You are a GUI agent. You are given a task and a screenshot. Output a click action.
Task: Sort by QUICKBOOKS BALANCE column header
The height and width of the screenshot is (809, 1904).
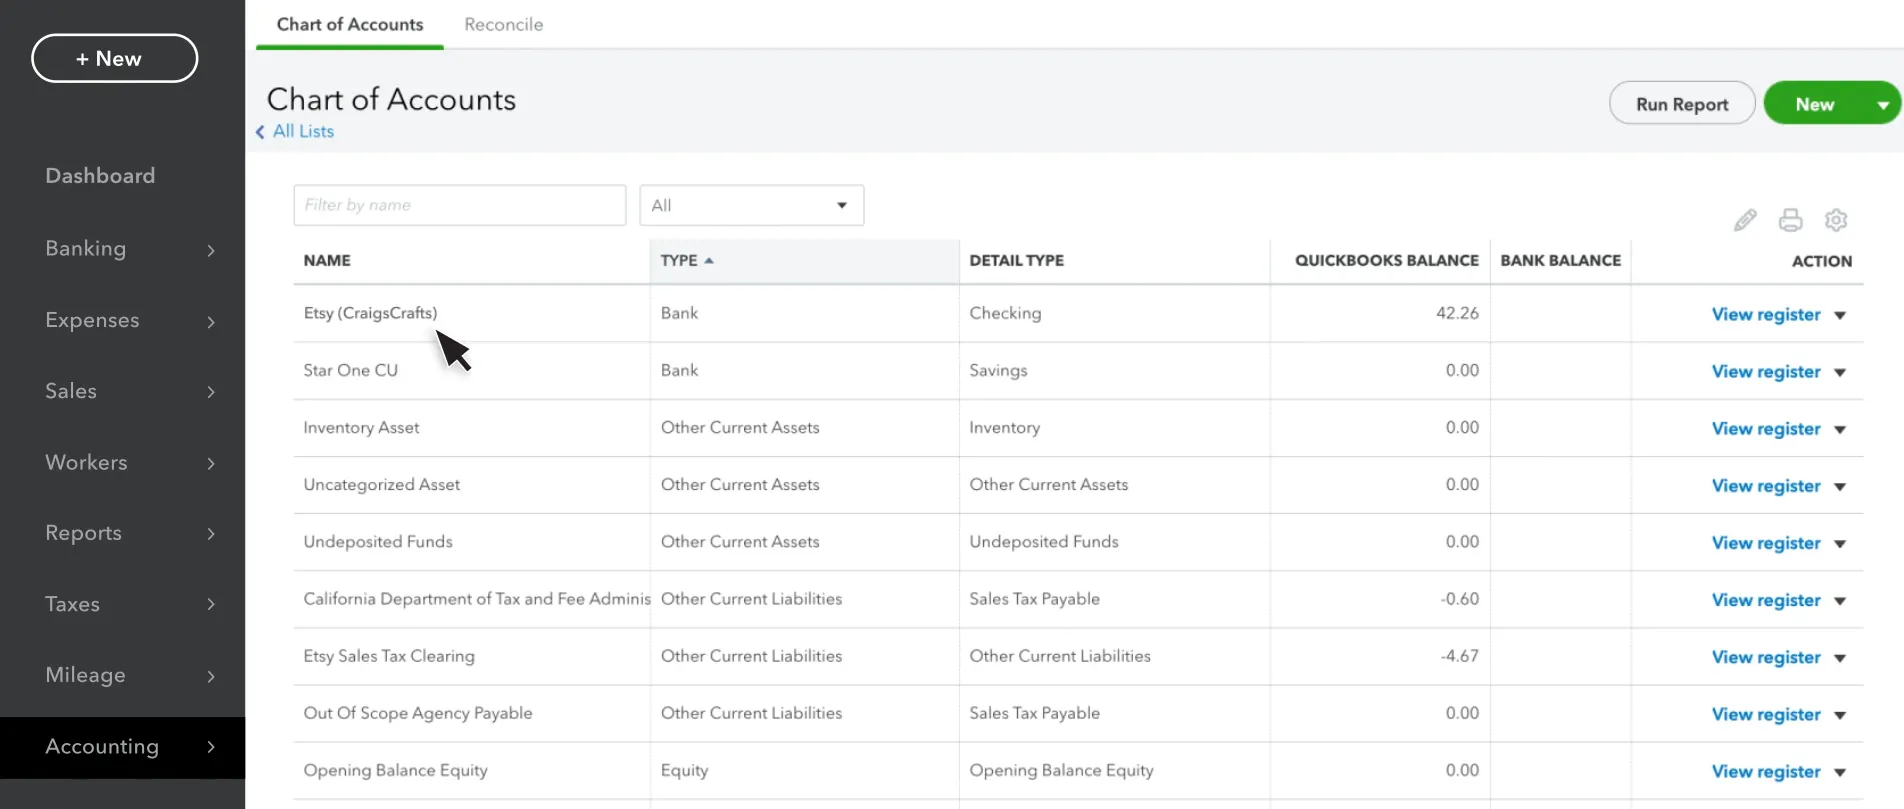click(x=1387, y=260)
